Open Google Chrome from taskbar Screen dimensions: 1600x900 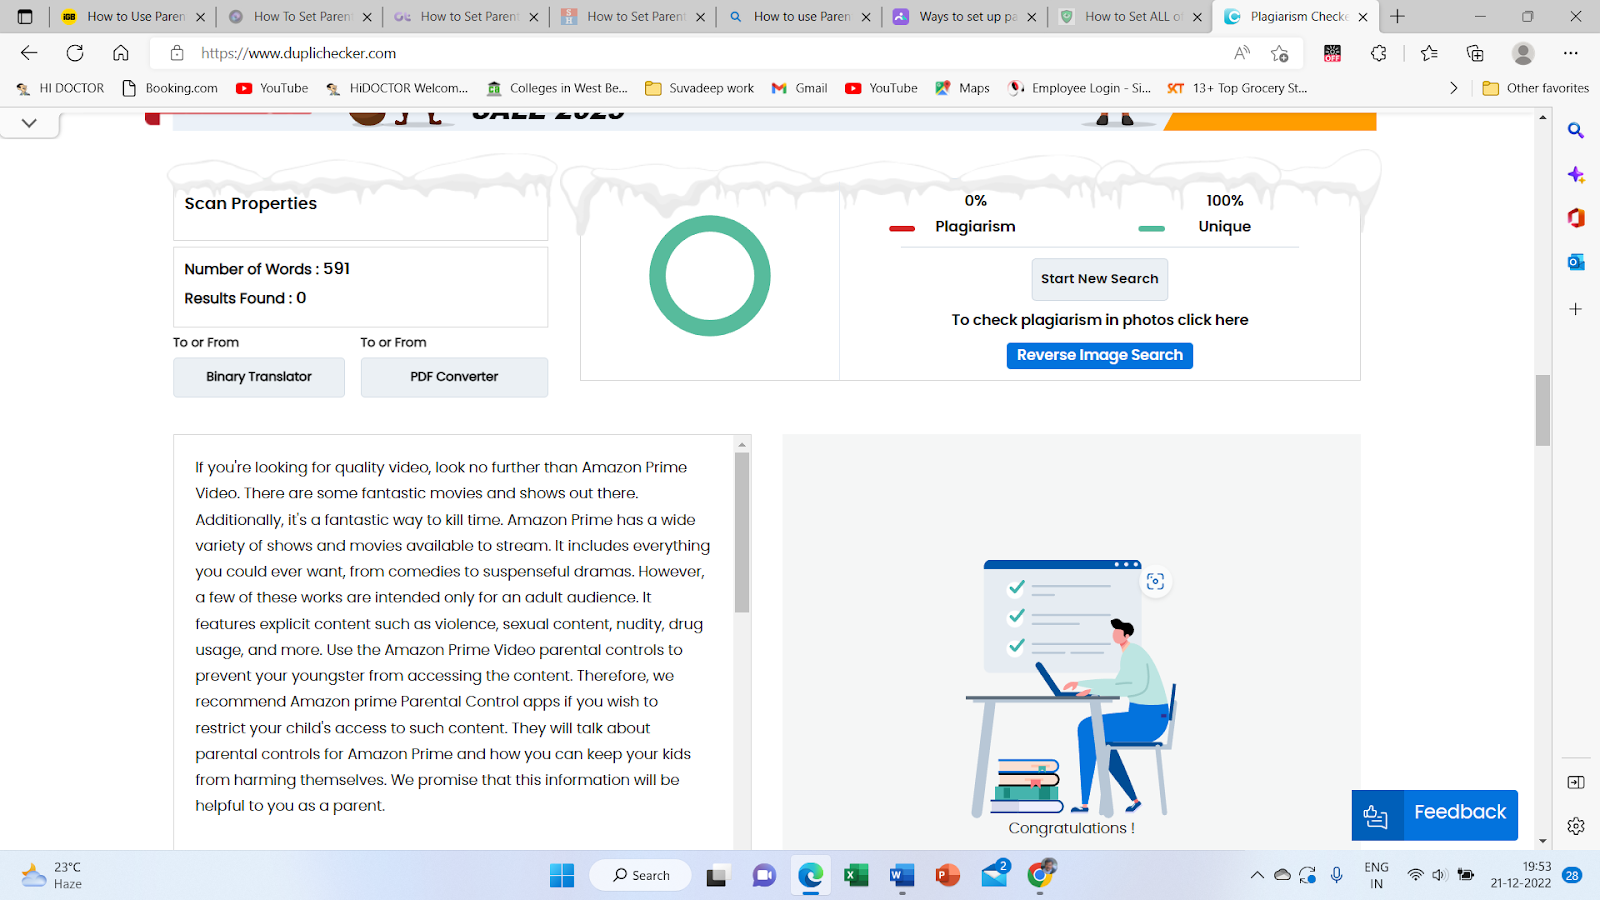(x=1040, y=875)
